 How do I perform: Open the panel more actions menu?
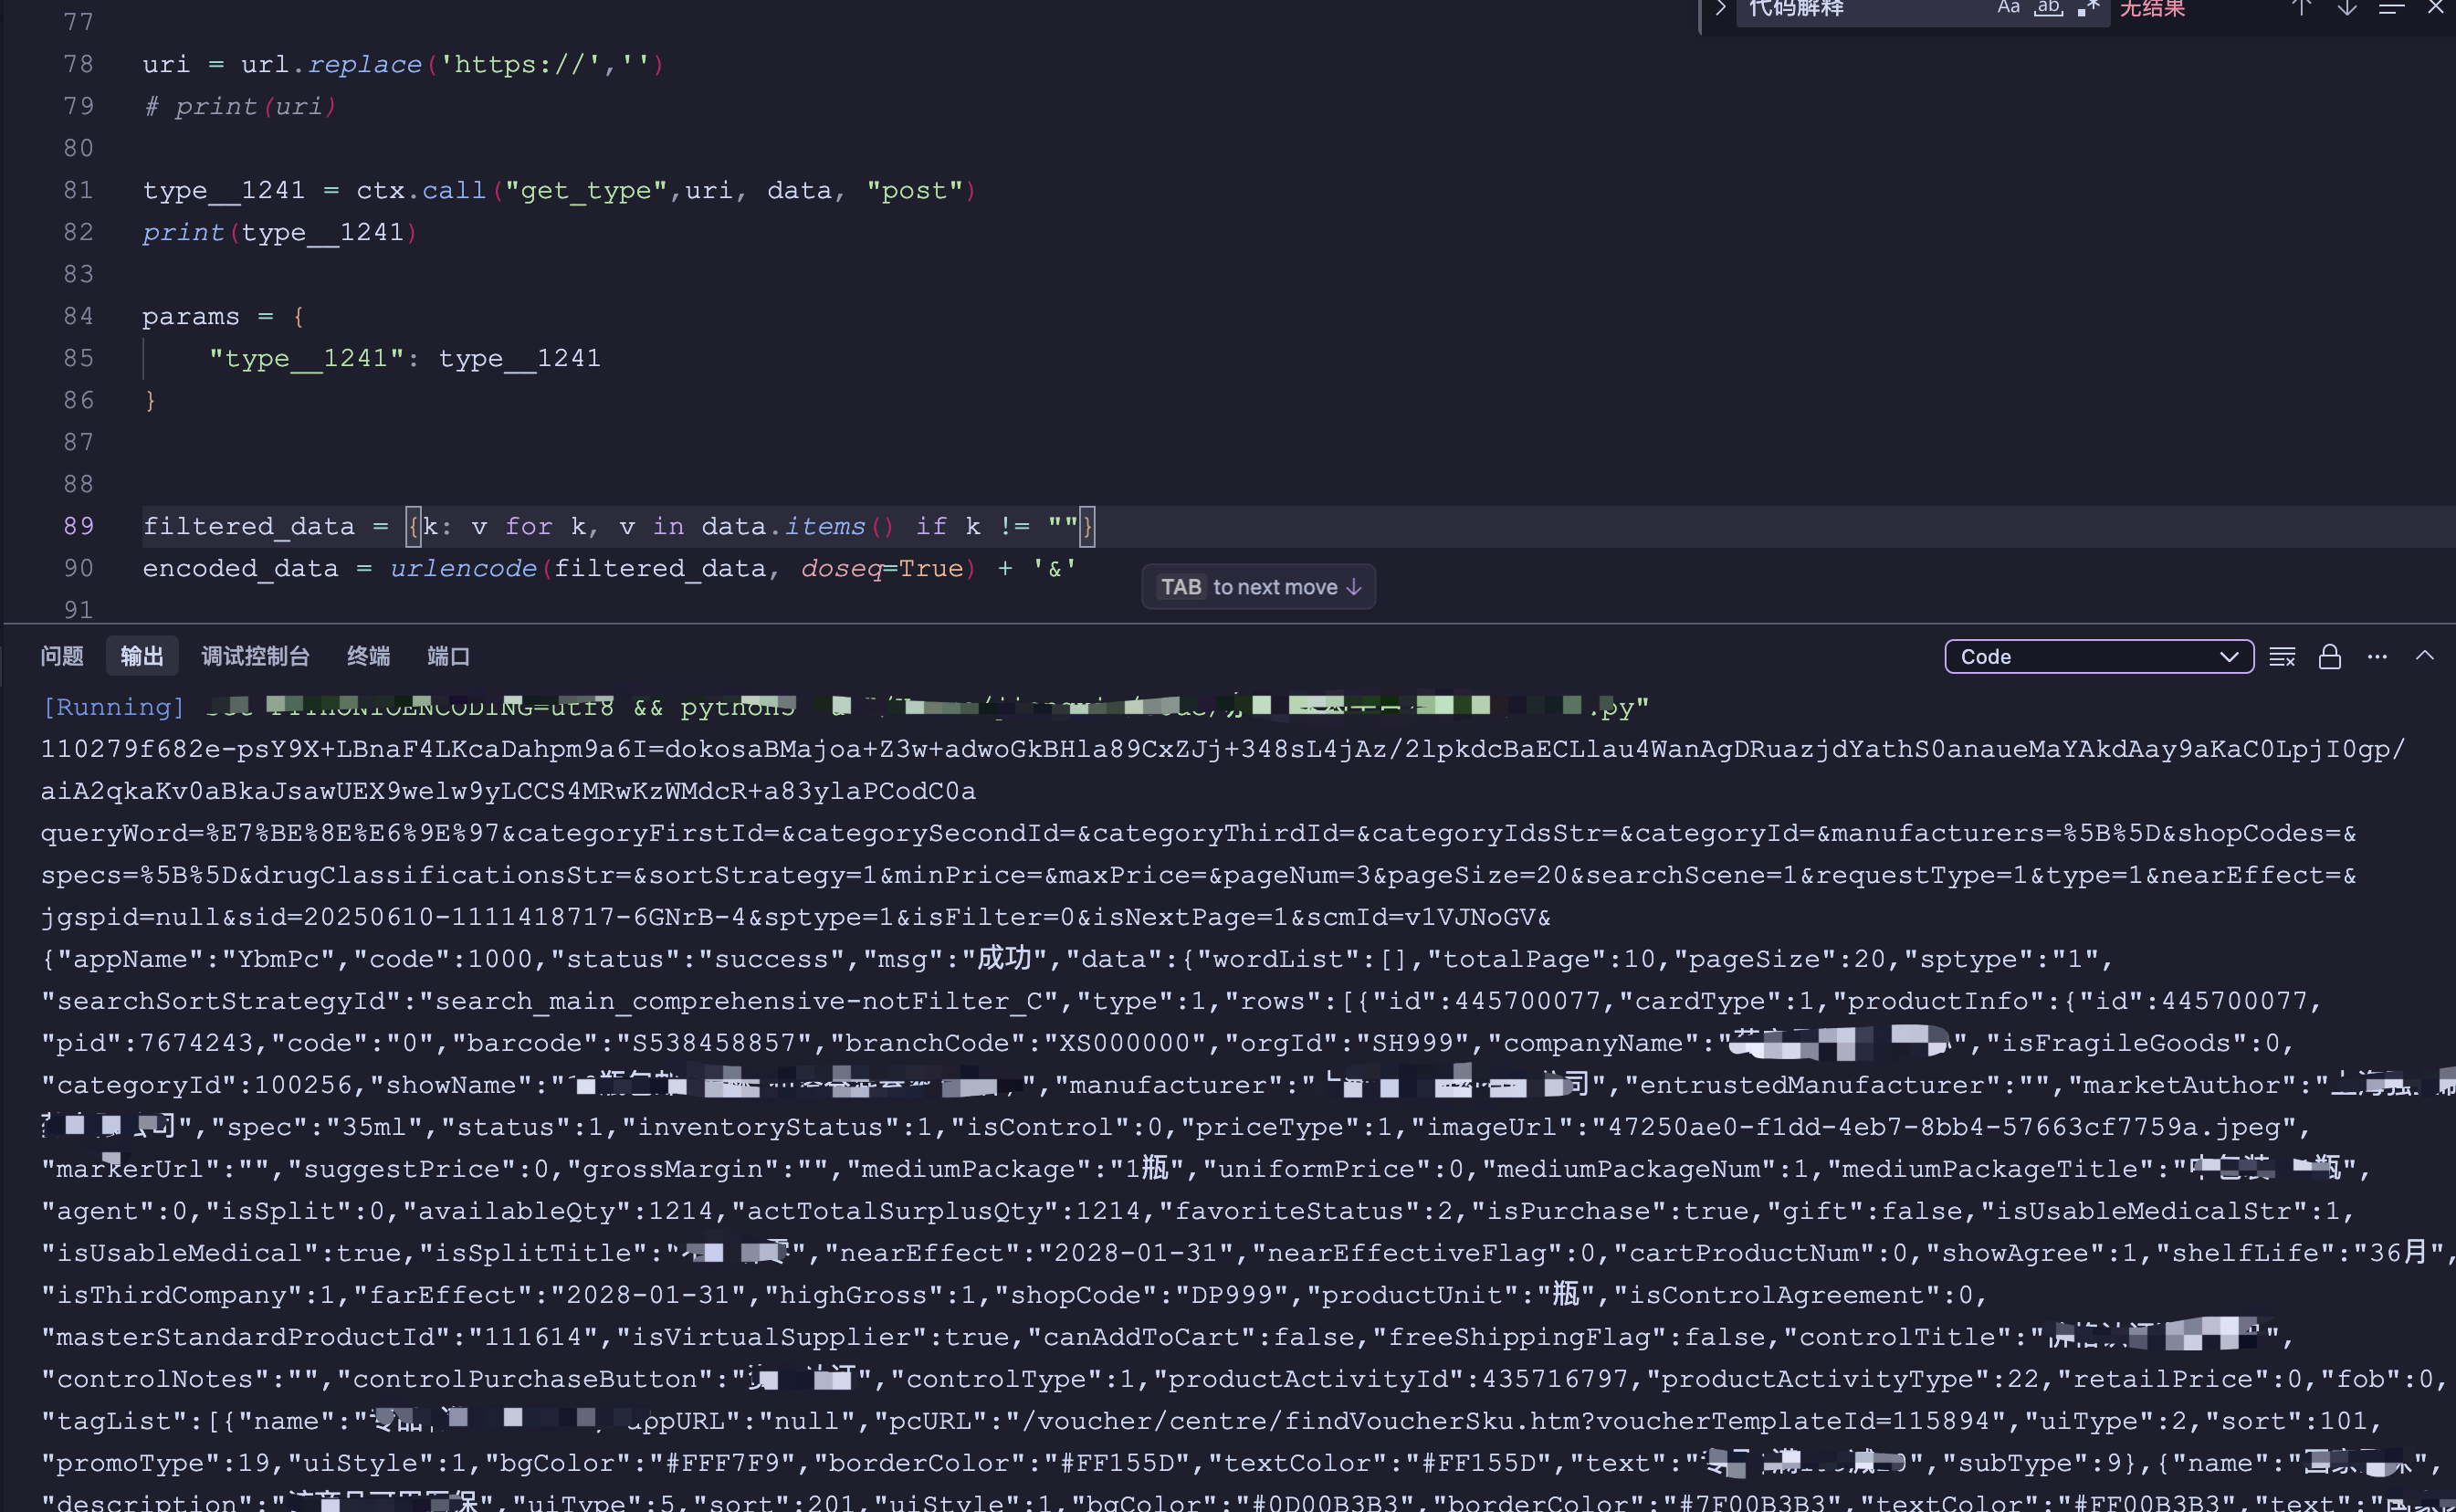2378,657
